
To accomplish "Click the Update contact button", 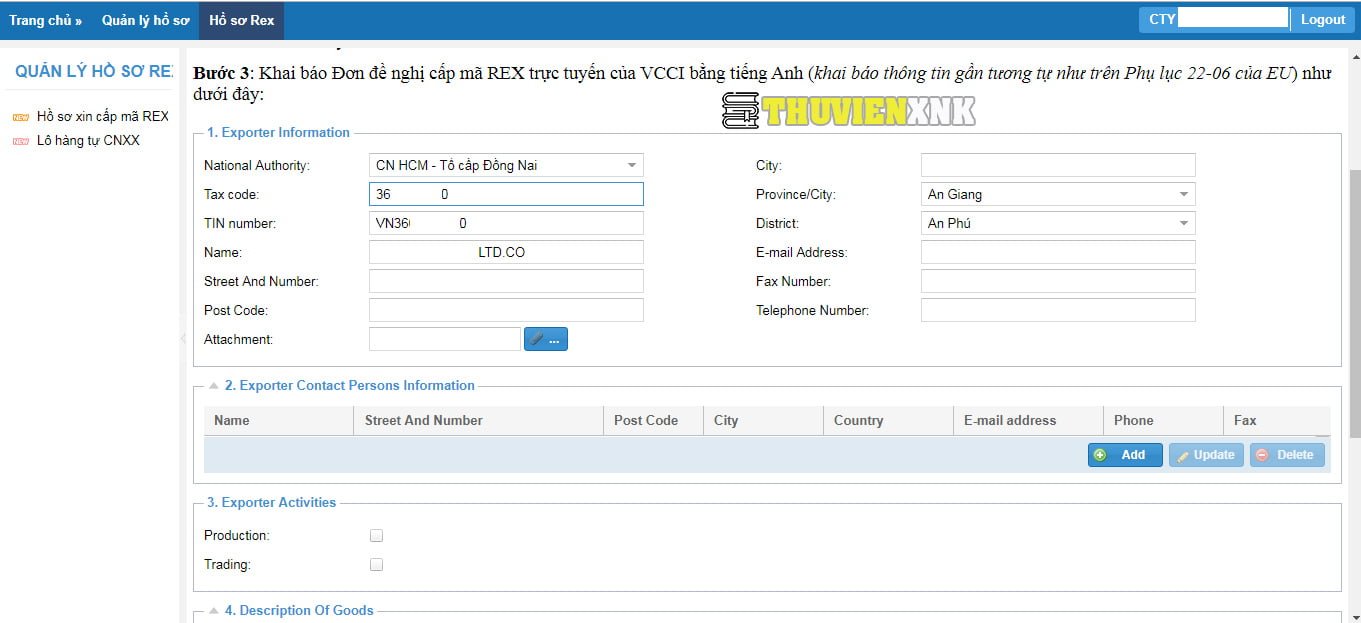I will pyautogui.click(x=1206, y=455).
